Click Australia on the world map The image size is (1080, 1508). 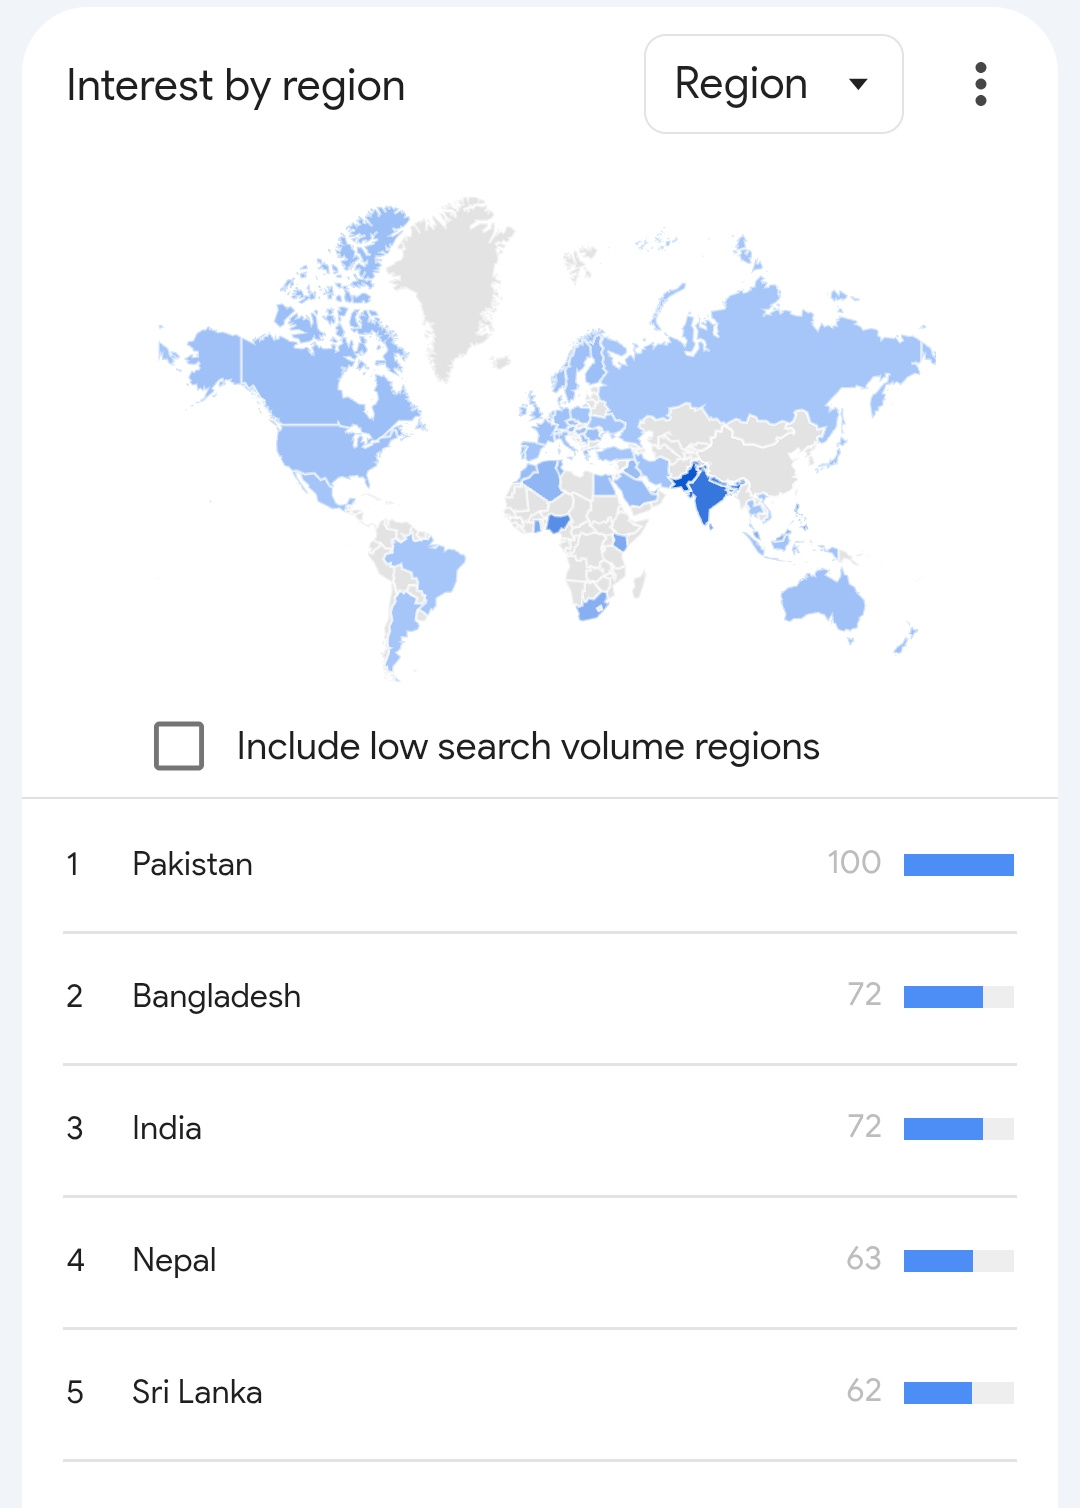823,601
